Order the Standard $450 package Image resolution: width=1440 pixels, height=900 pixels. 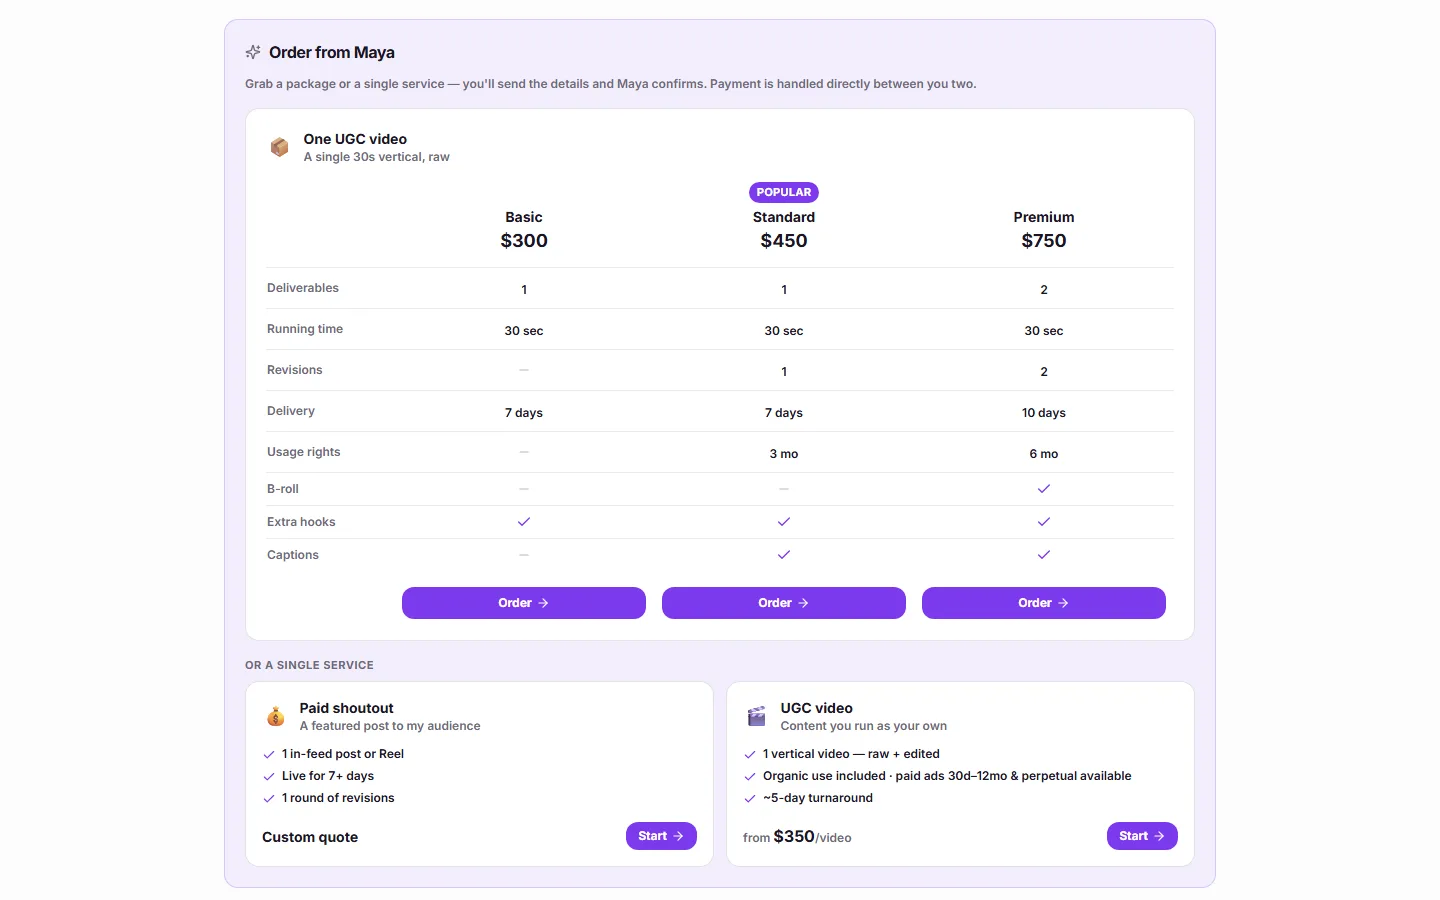click(x=784, y=603)
